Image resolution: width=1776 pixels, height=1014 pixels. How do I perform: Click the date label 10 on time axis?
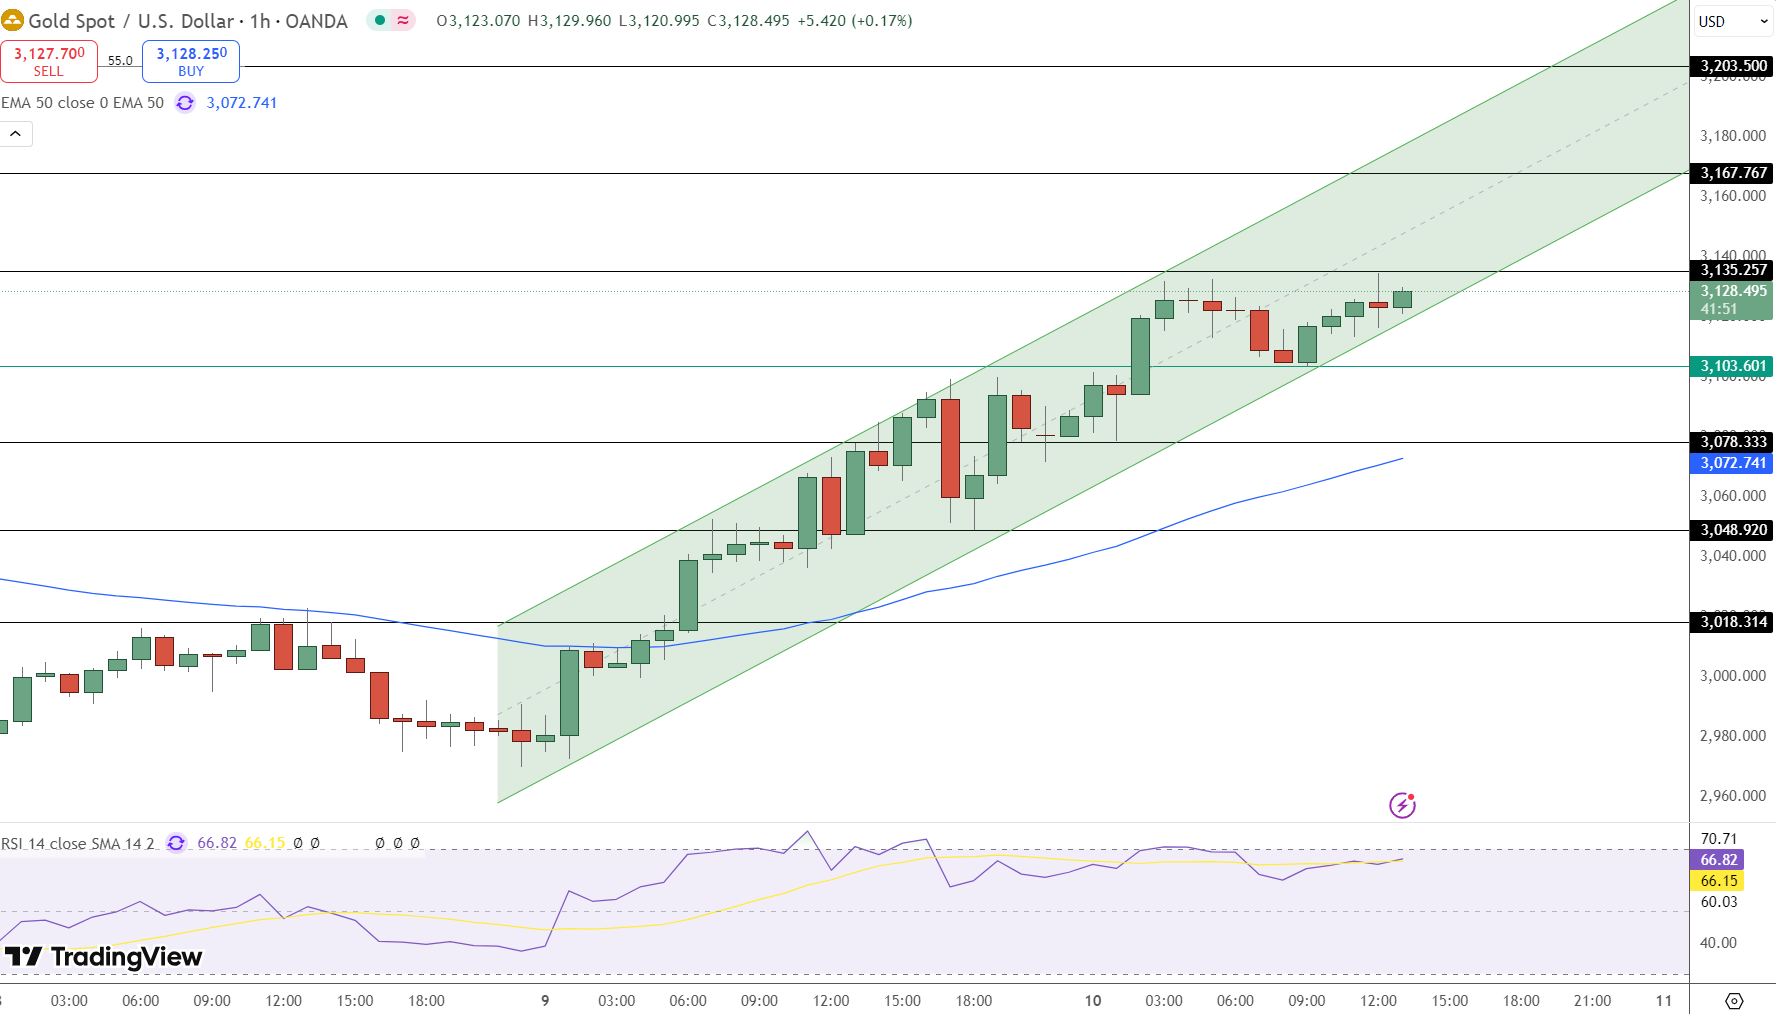pyautogui.click(x=1093, y=1001)
